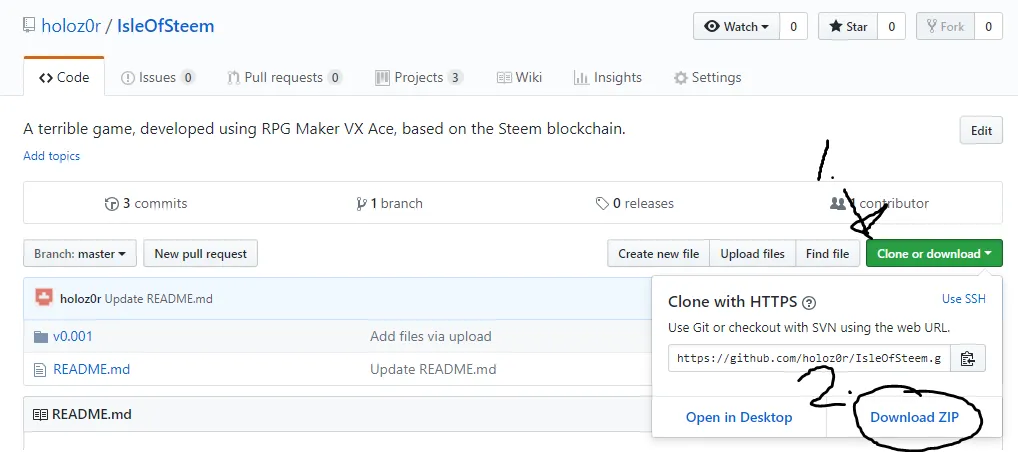Click the gear icon in Settings tab
Viewport: 1018px width, 452px height.
tap(680, 78)
